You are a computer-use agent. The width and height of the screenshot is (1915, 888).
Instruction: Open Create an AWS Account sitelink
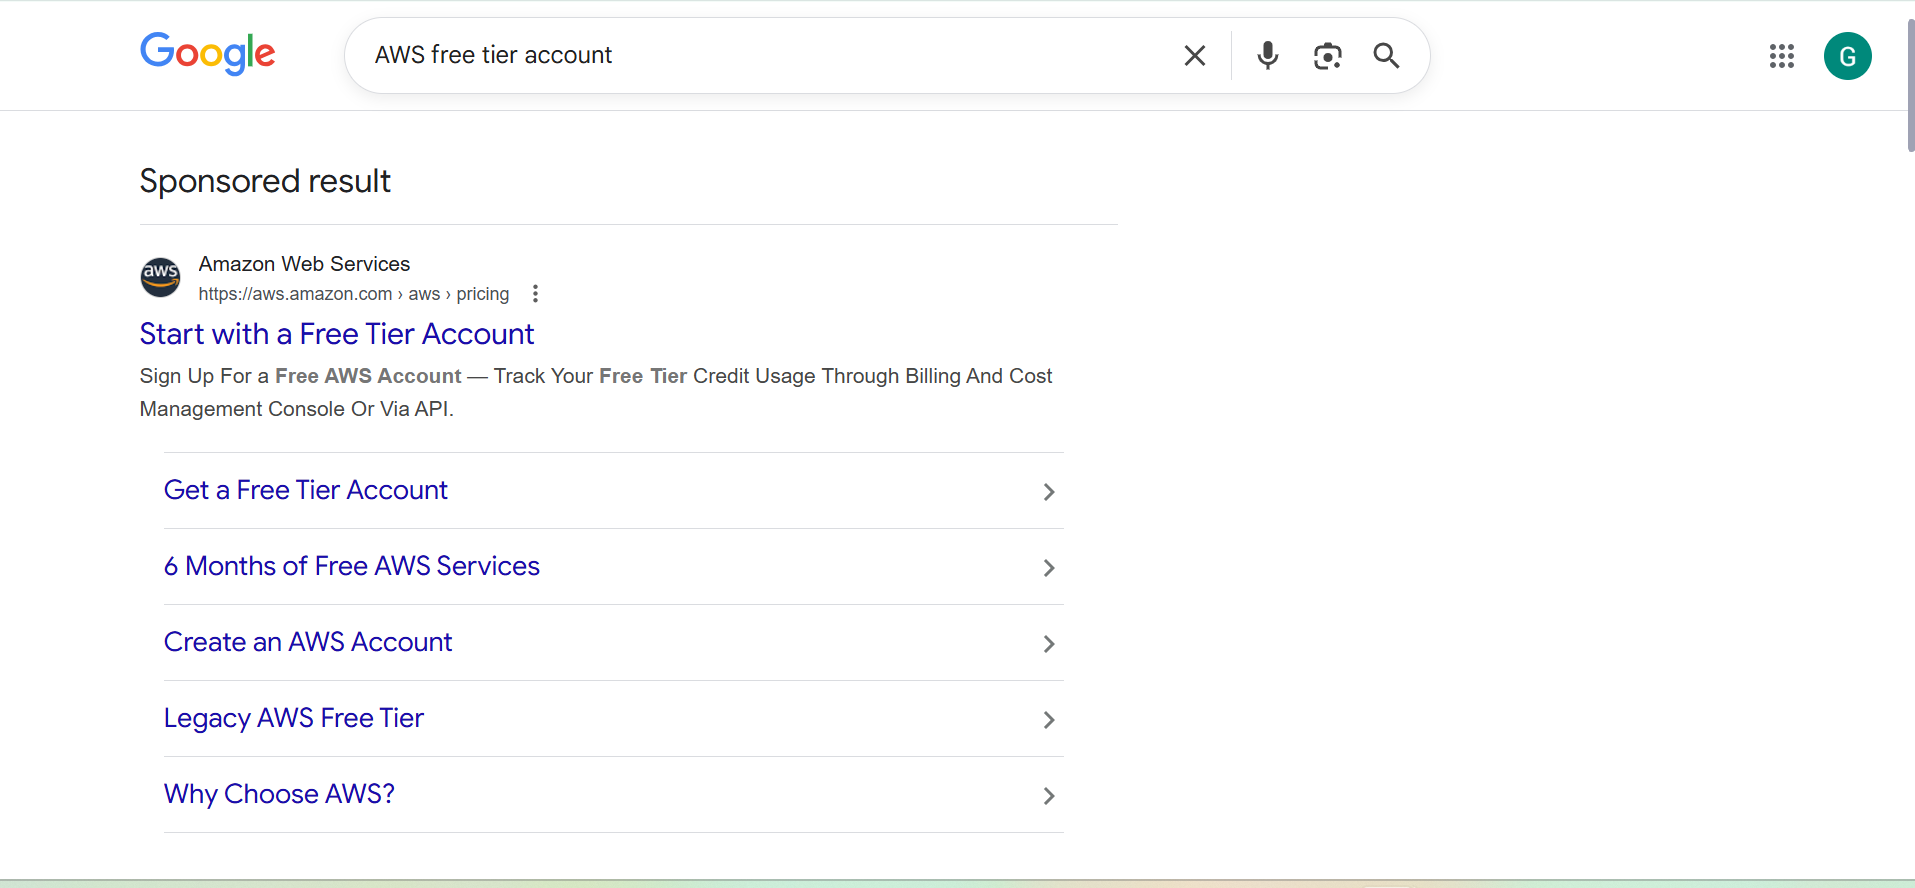308,642
